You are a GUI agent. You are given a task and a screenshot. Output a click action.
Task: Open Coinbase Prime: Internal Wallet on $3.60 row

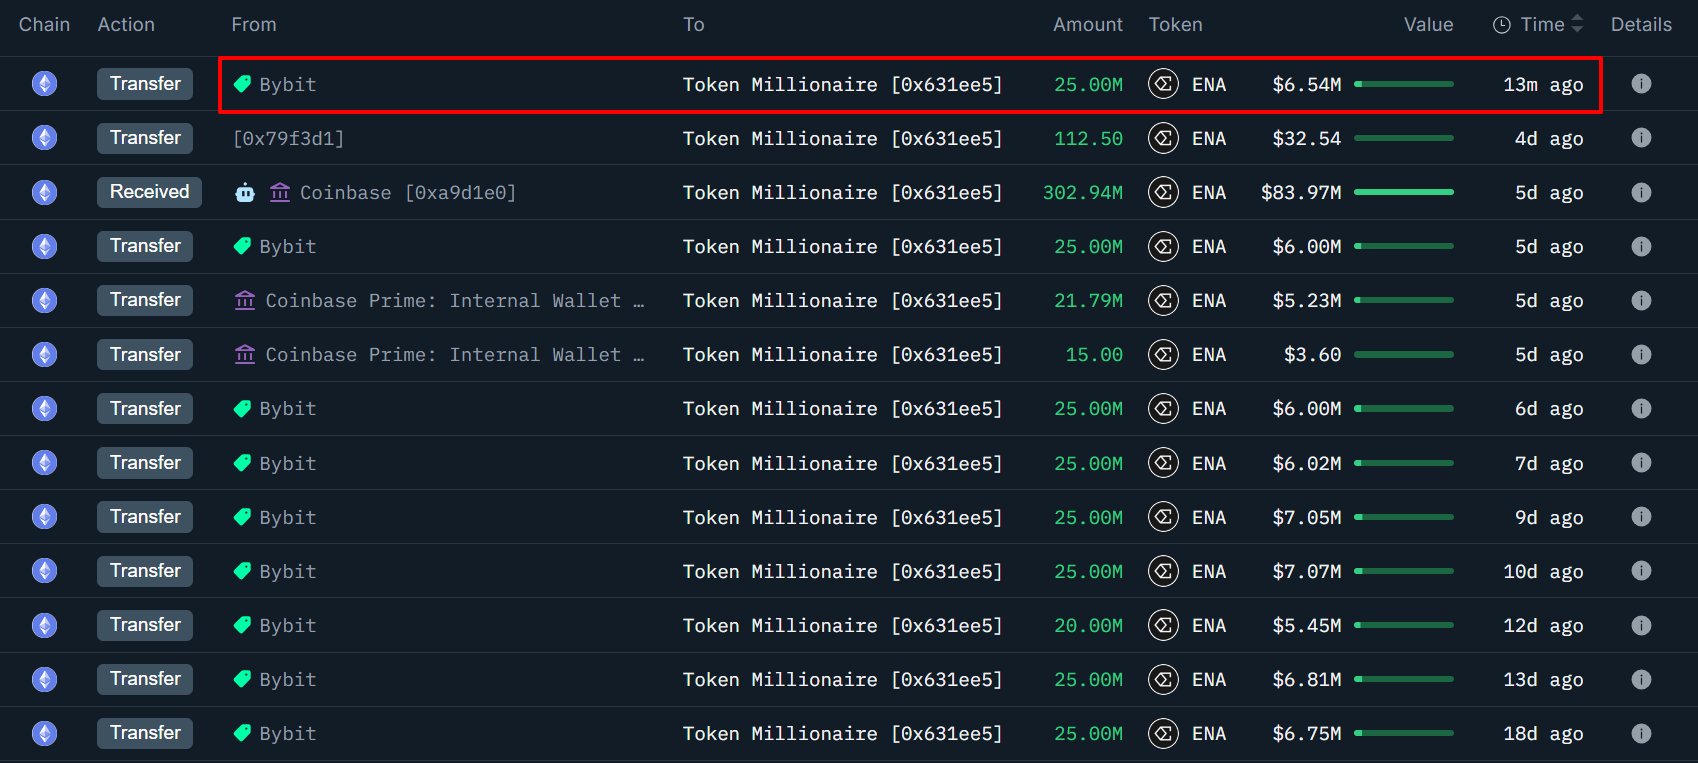[x=445, y=355]
